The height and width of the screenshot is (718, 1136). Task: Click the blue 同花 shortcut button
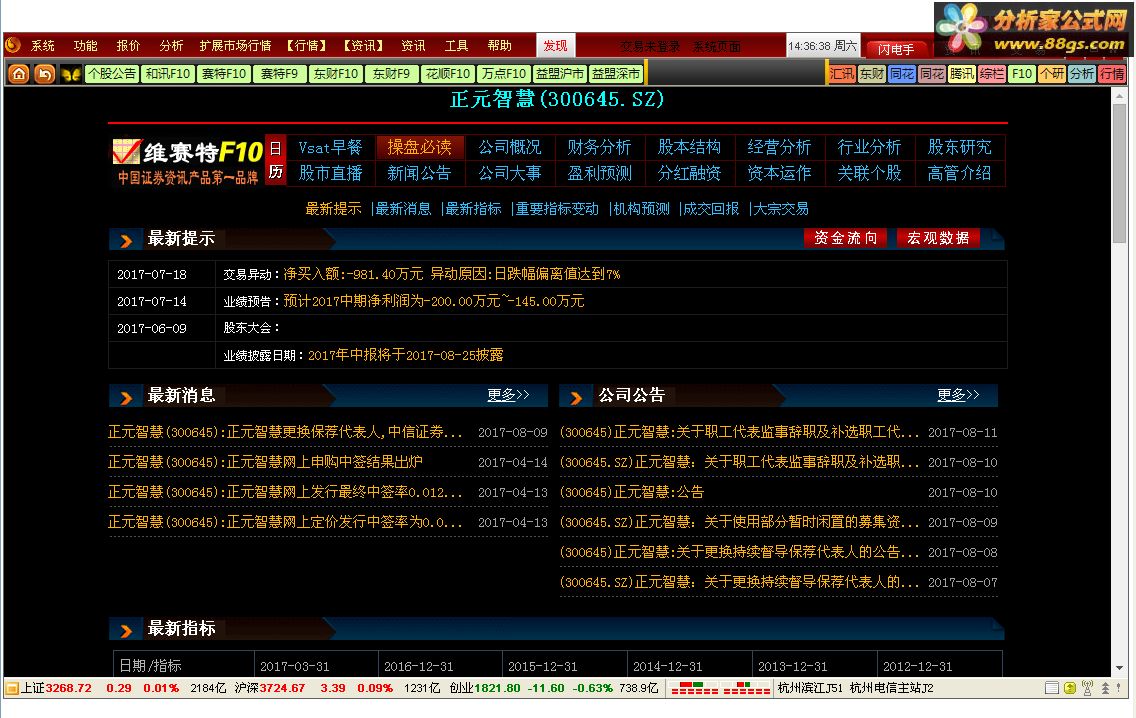[x=902, y=73]
